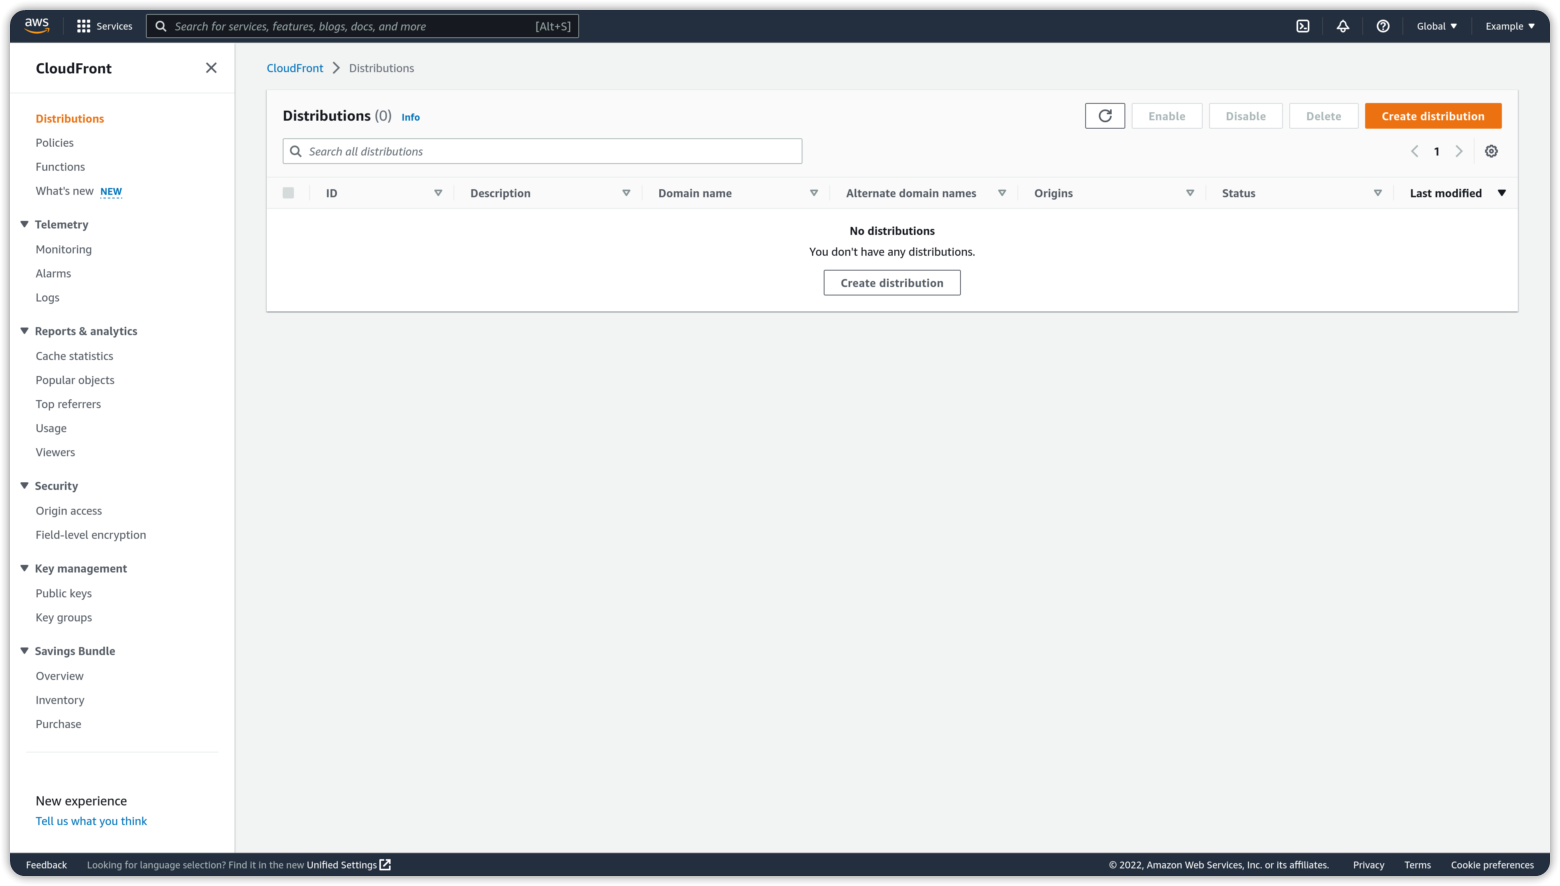Click the AWS logo home icon
Image resolution: width=1560 pixels, height=886 pixels.
pos(37,26)
